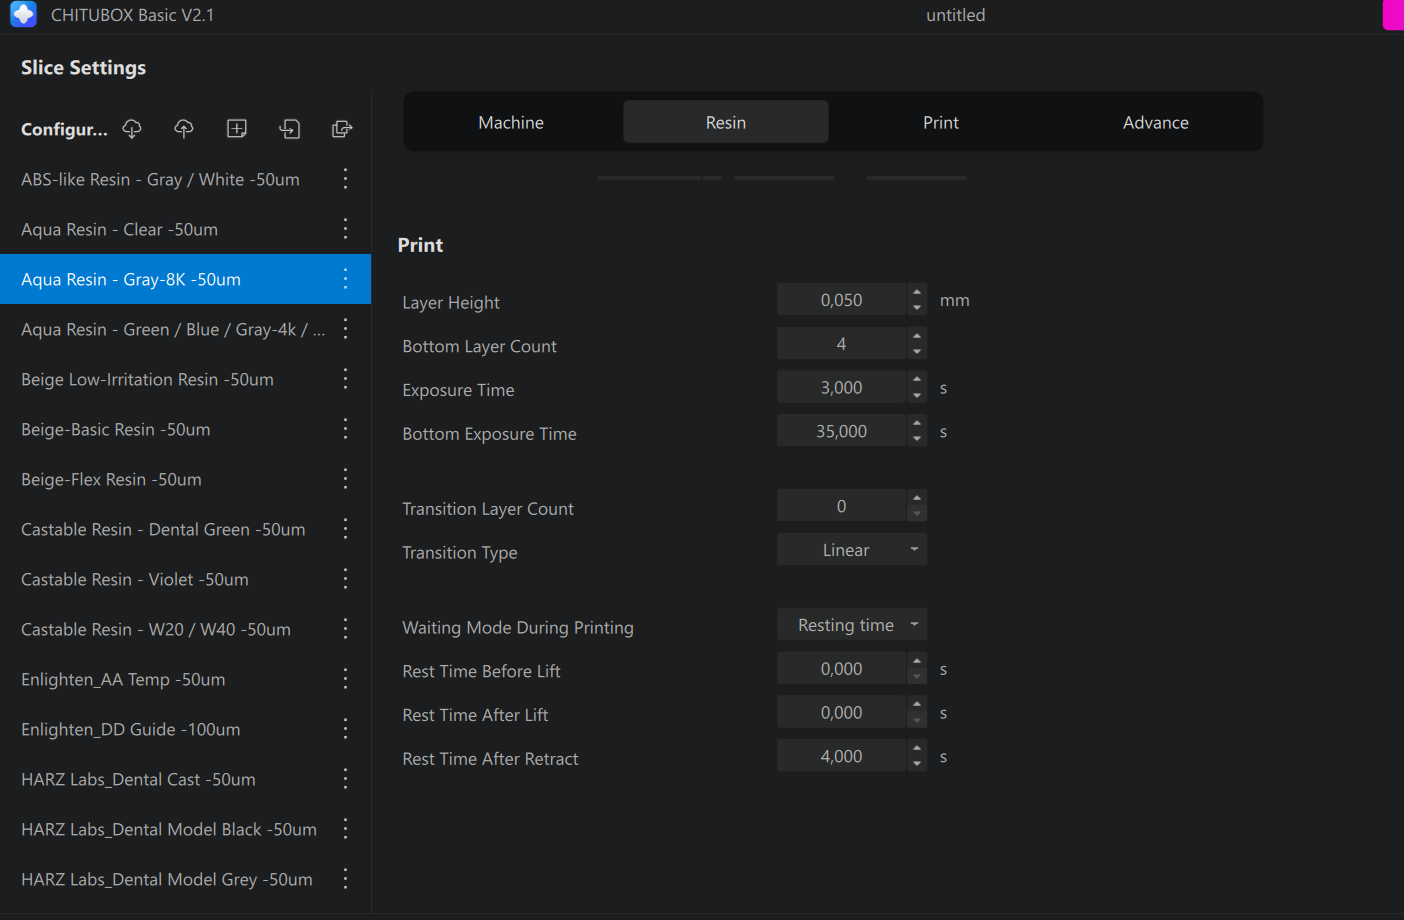Switch to the Advance tab
The width and height of the screenshot is (1404, 920).
(1156, 122)
